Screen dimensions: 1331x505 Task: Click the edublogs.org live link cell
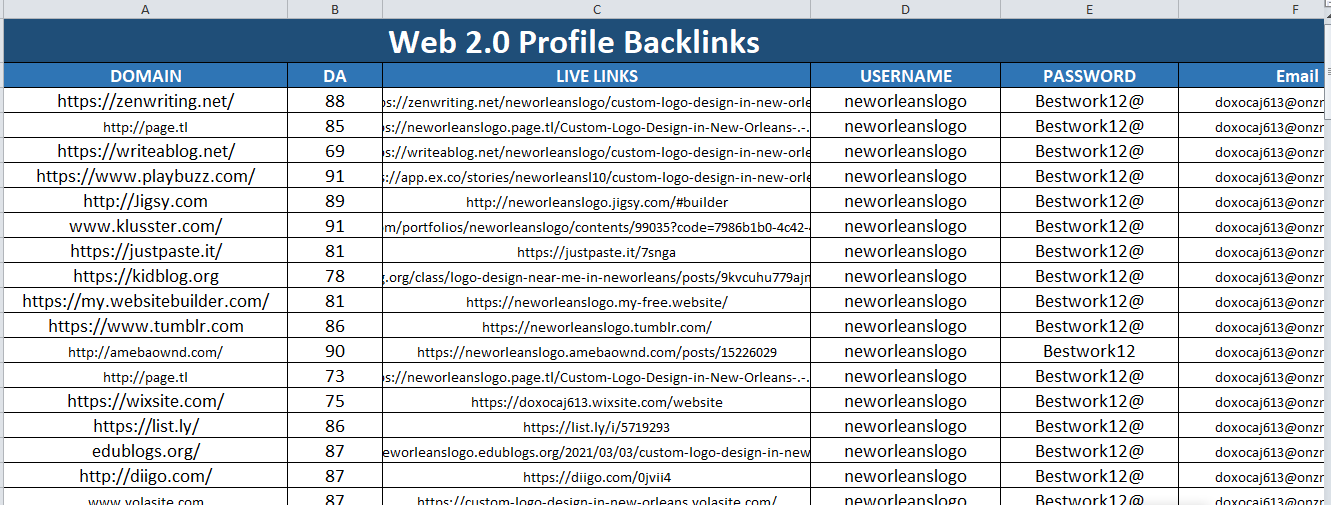(x=597, y=451)
